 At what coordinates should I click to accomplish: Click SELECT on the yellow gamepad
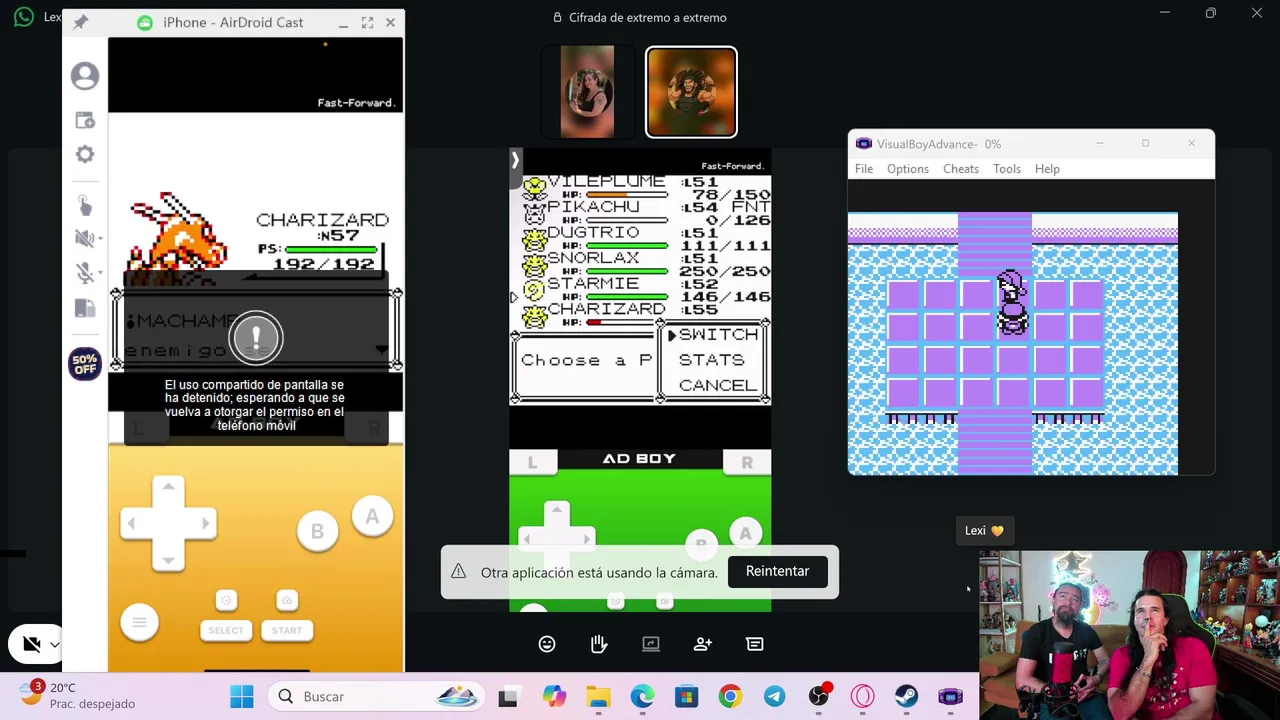pos(226,630)
